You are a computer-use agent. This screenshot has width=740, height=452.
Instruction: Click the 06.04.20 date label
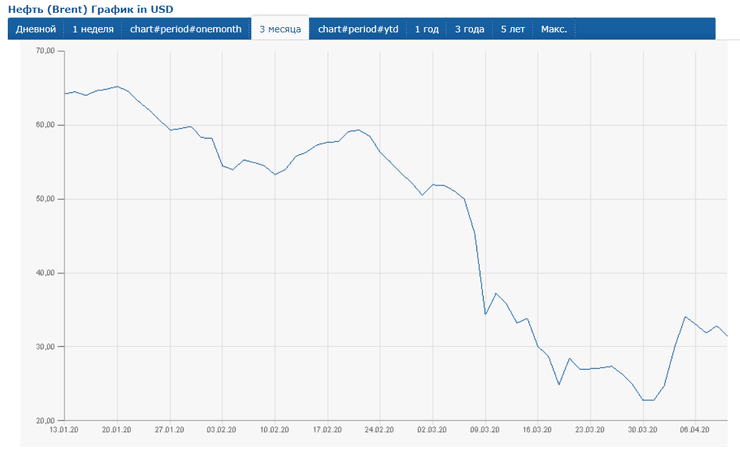point(694,430)
